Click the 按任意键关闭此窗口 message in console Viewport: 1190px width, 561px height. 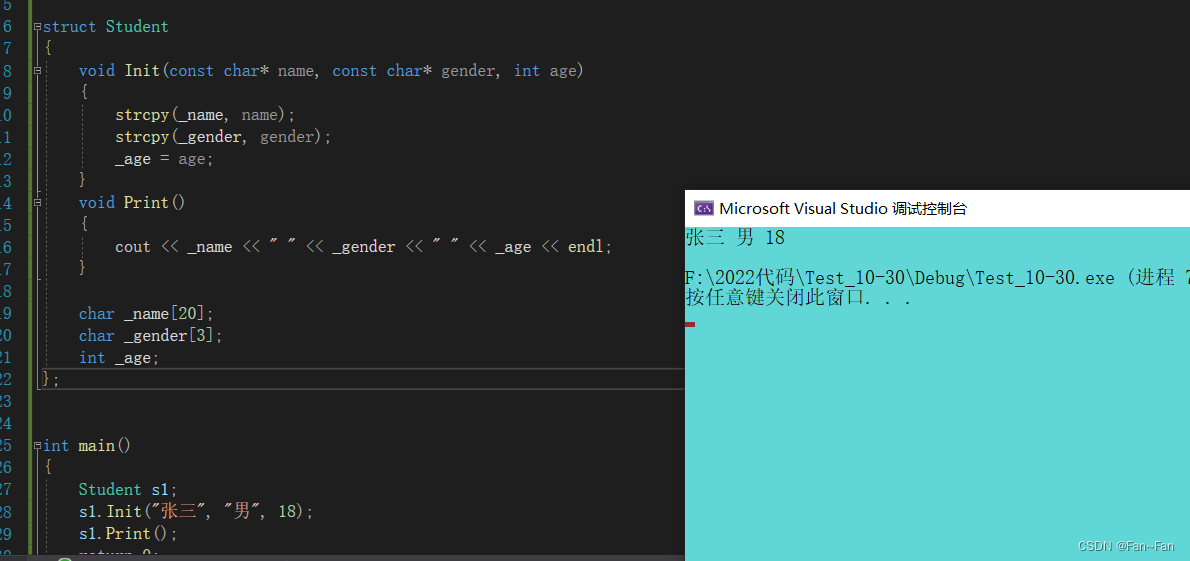coord(798,298)
